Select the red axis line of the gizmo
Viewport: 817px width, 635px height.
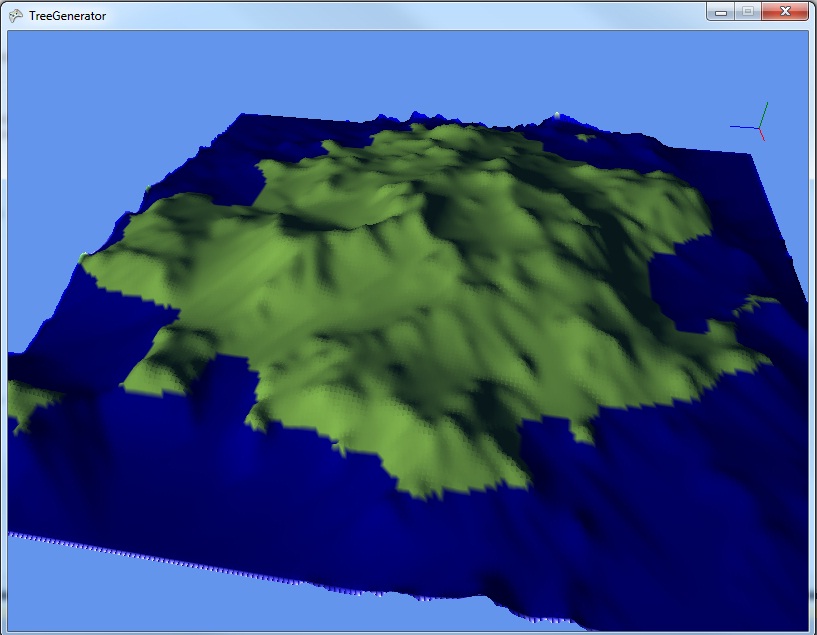(762, 135)
